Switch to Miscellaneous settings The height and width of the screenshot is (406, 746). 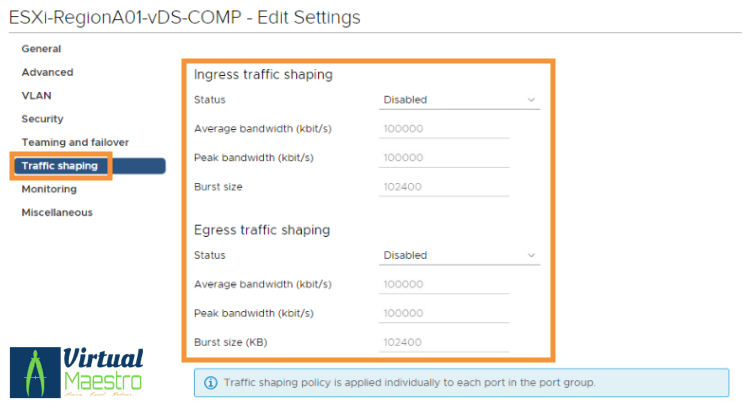[x=57, y=212]
